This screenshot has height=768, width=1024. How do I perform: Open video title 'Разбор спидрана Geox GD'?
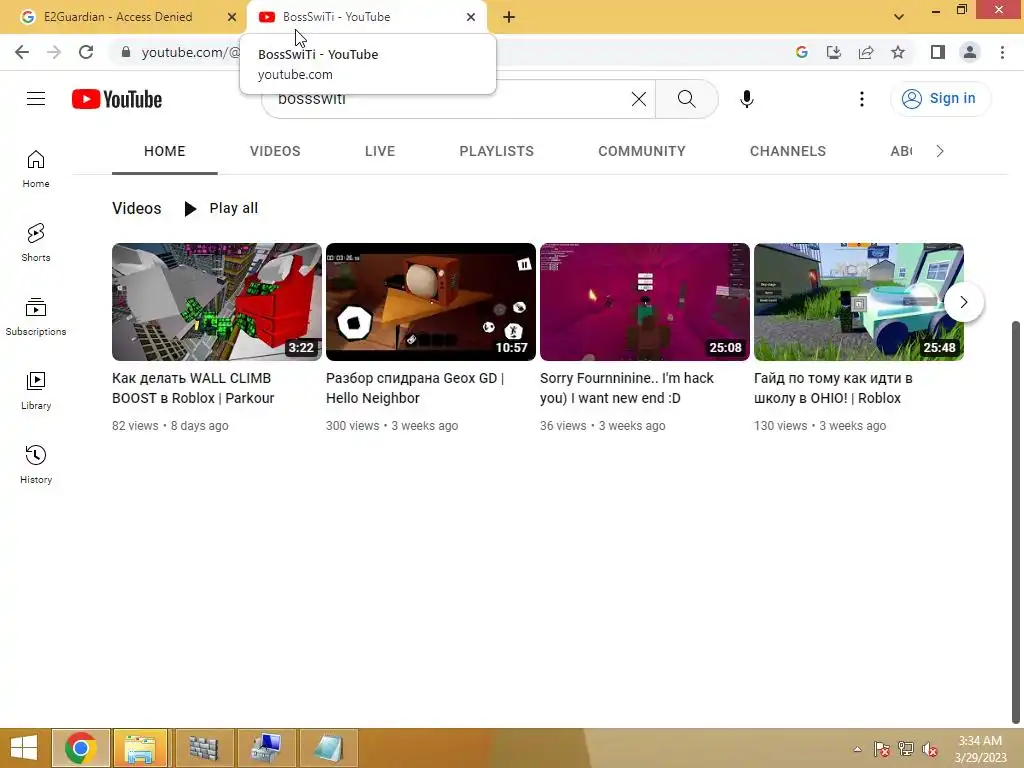click(415, 388)
